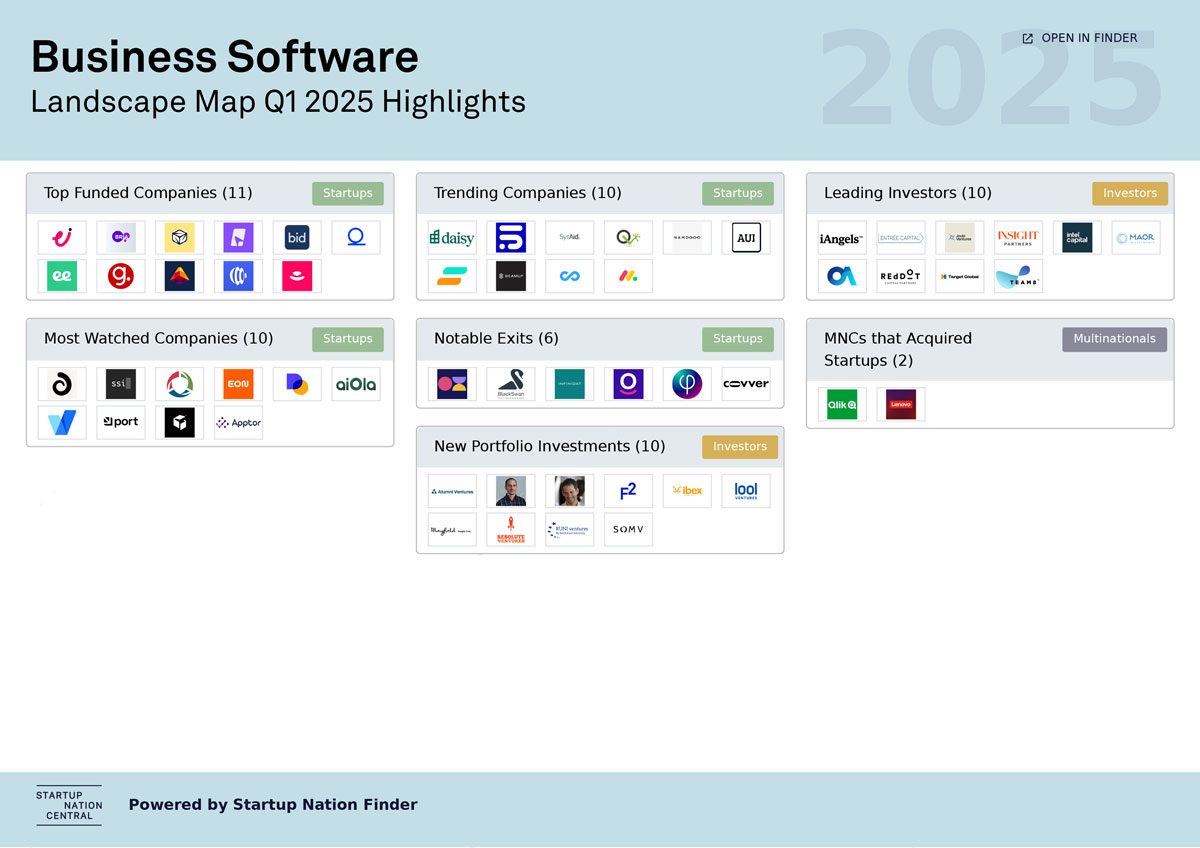The image size is (1200, 848).
Task: Click the Covver logo in Notable Exits
Action: tap(746, 383)
